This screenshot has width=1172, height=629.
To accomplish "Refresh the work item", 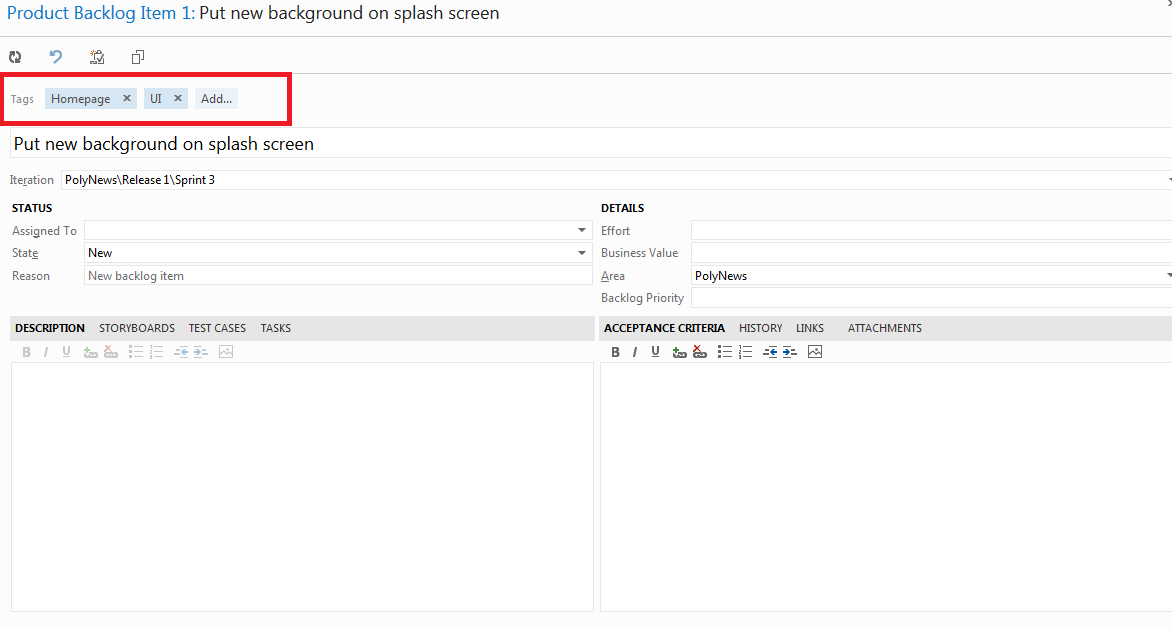I will (15, 57).
